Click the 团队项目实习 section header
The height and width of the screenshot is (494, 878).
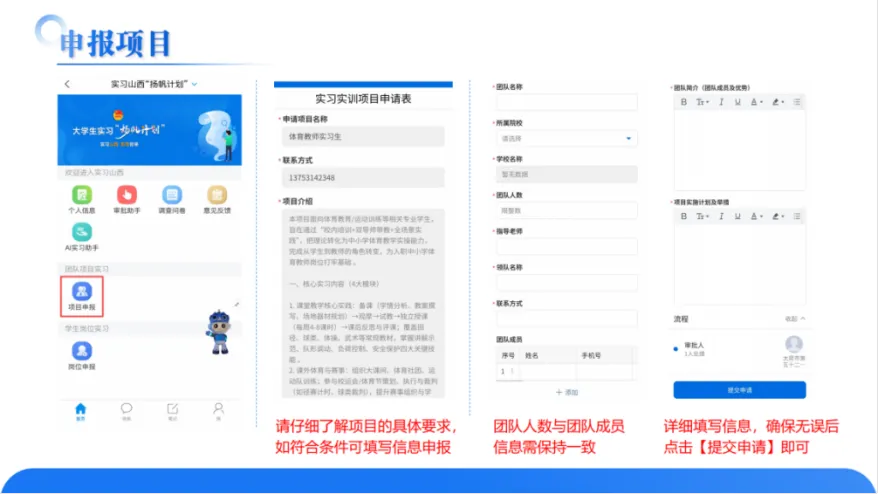click(x=87, y=269)
